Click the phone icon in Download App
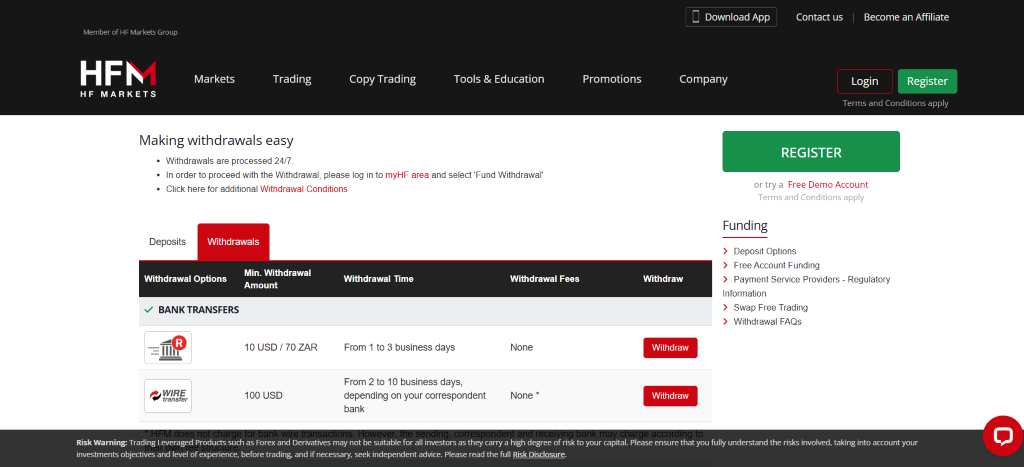The image size is (1024, 467). (696, 17)
